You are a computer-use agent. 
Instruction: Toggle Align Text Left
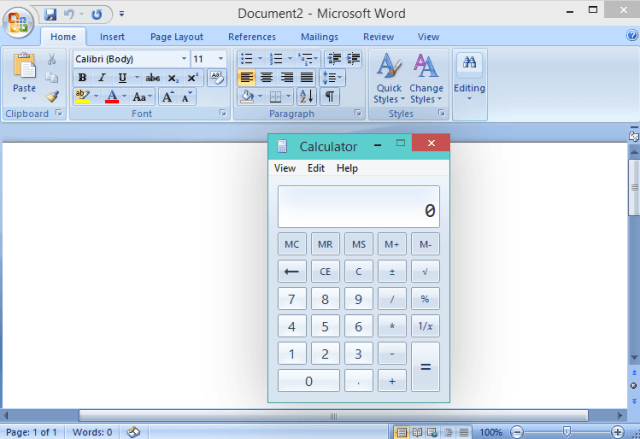tap(247, 78)
